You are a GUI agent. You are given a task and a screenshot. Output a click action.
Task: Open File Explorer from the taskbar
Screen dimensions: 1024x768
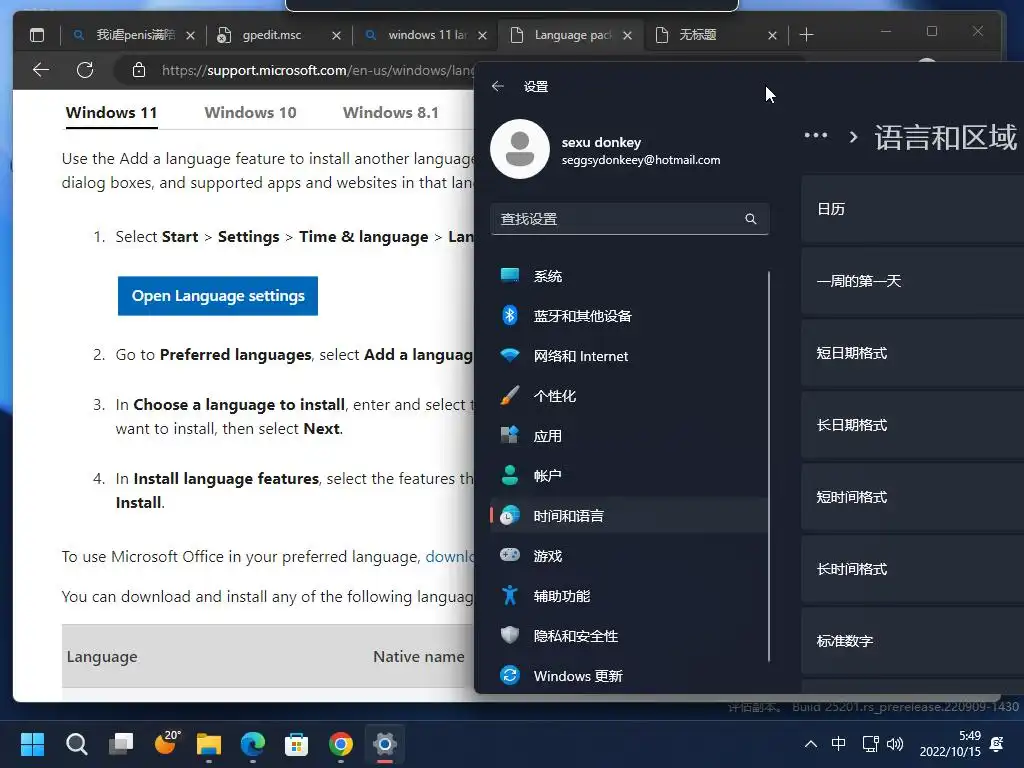[209, 744]
